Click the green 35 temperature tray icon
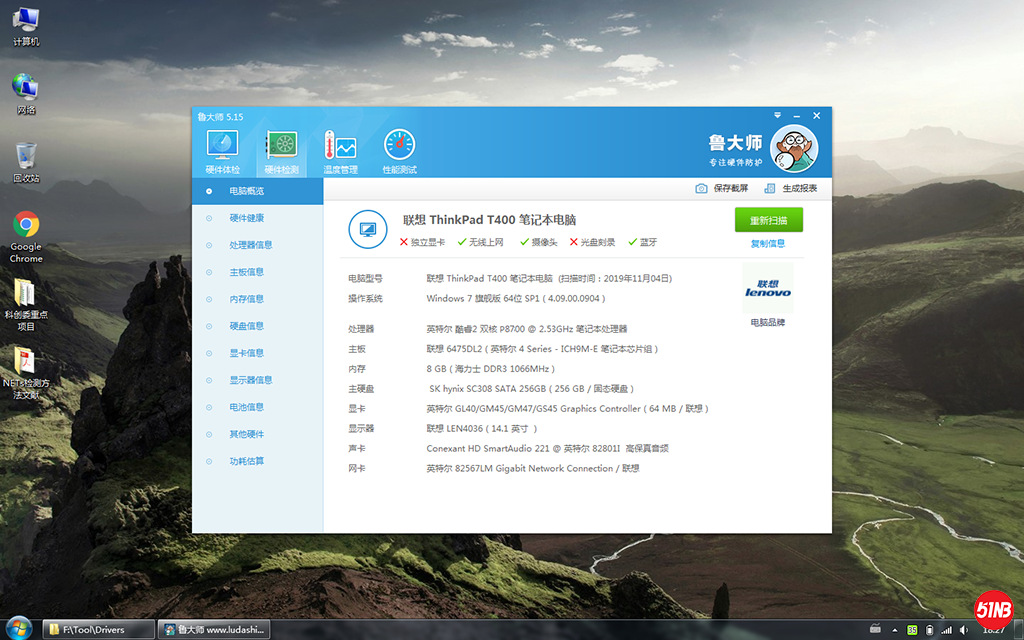This screenshot has width=1024, height=640. pos(912,630)
